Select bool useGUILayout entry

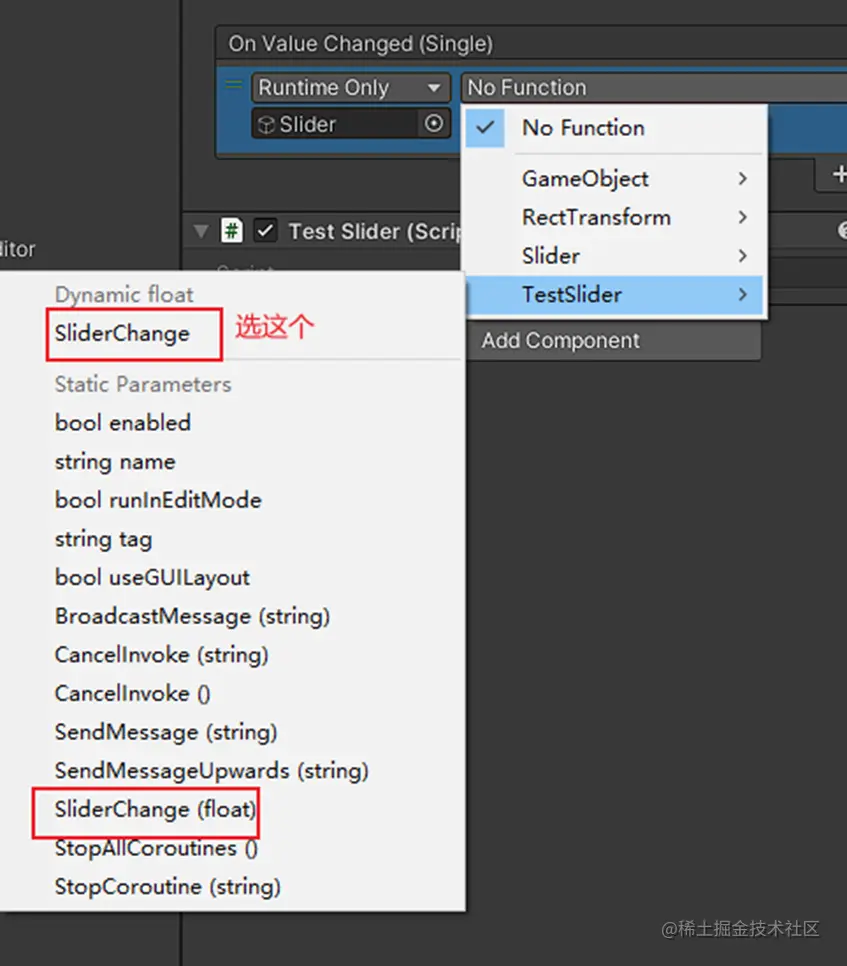pos(152,578)
